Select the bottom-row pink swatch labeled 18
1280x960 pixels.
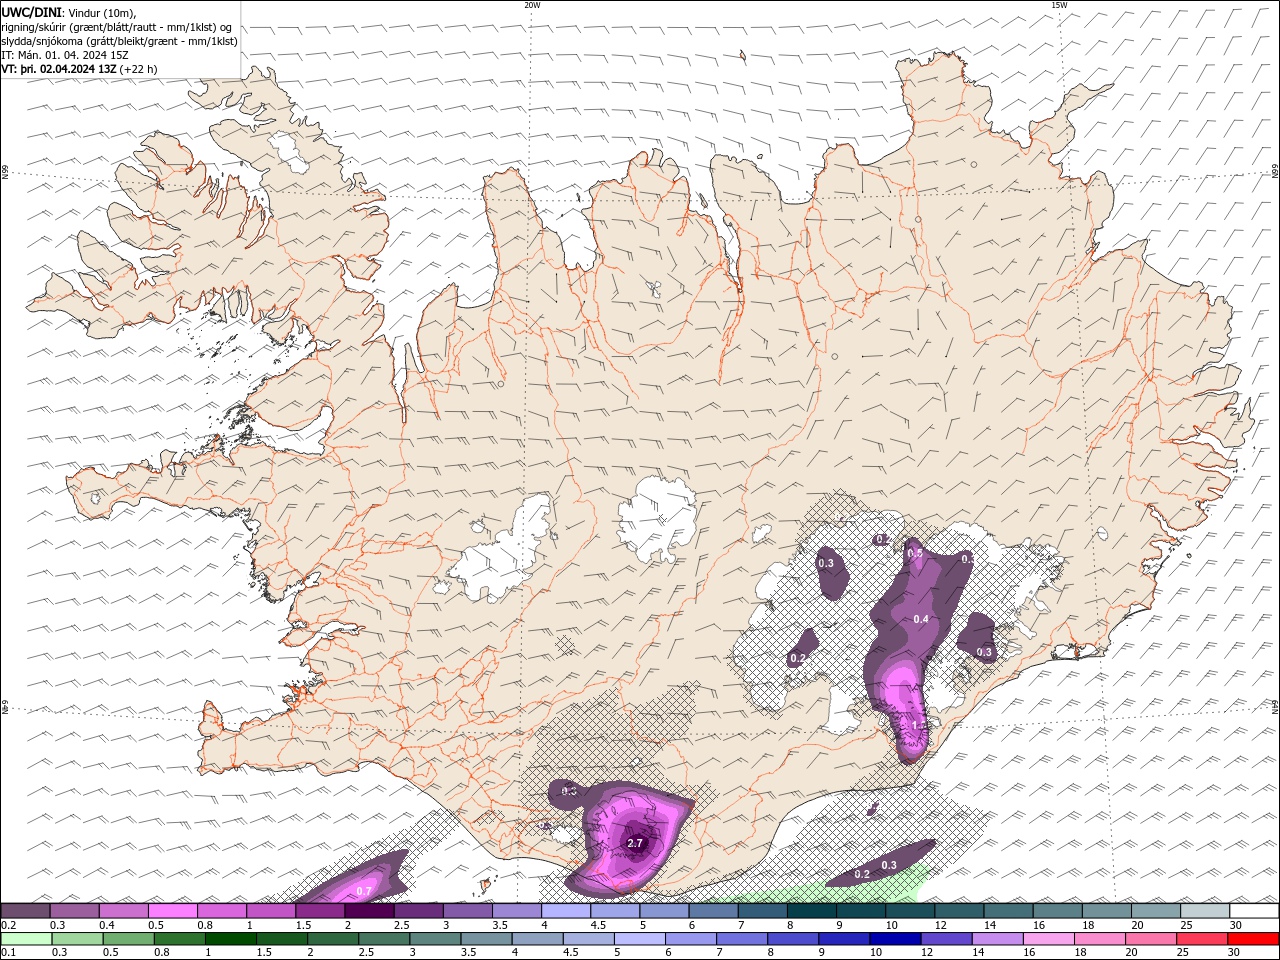click(x=1100, y=939)
